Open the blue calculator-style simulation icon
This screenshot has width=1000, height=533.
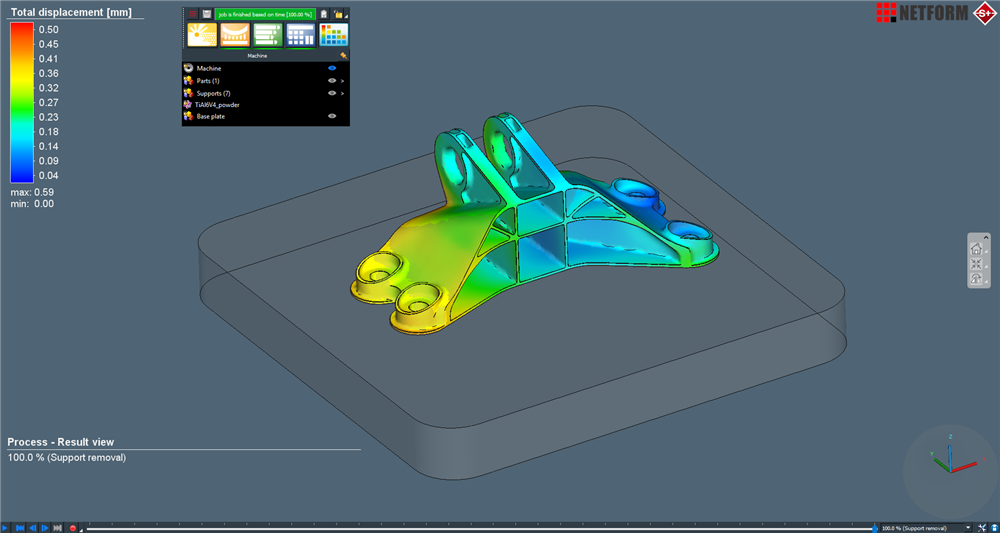301,35
